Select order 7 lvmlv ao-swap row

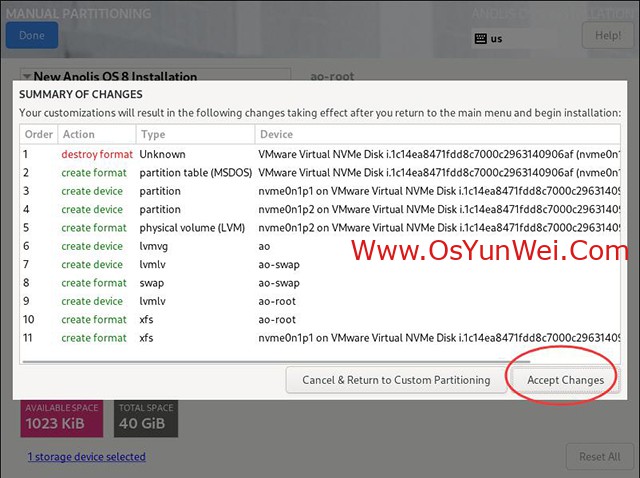click(320, 265)
